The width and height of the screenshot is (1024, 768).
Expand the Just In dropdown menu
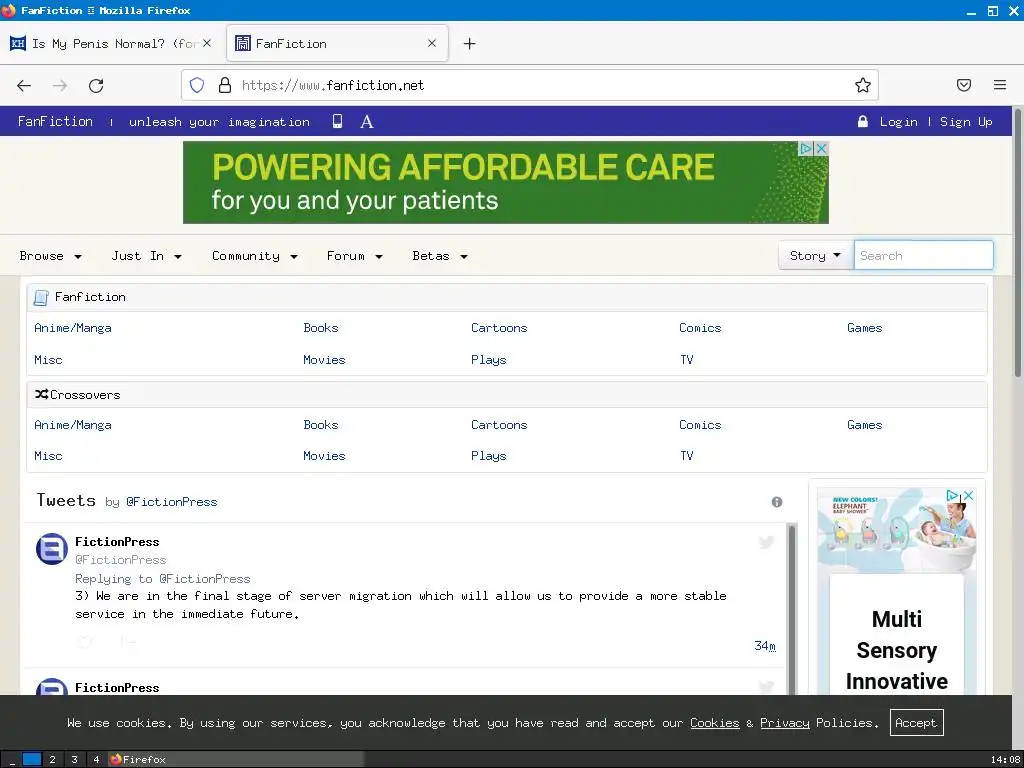(146, 256)
